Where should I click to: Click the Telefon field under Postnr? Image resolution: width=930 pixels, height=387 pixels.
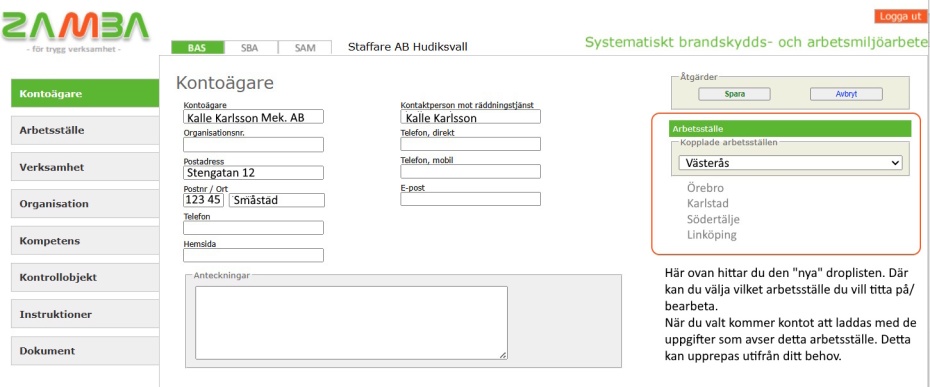click(x=253, y=228)
